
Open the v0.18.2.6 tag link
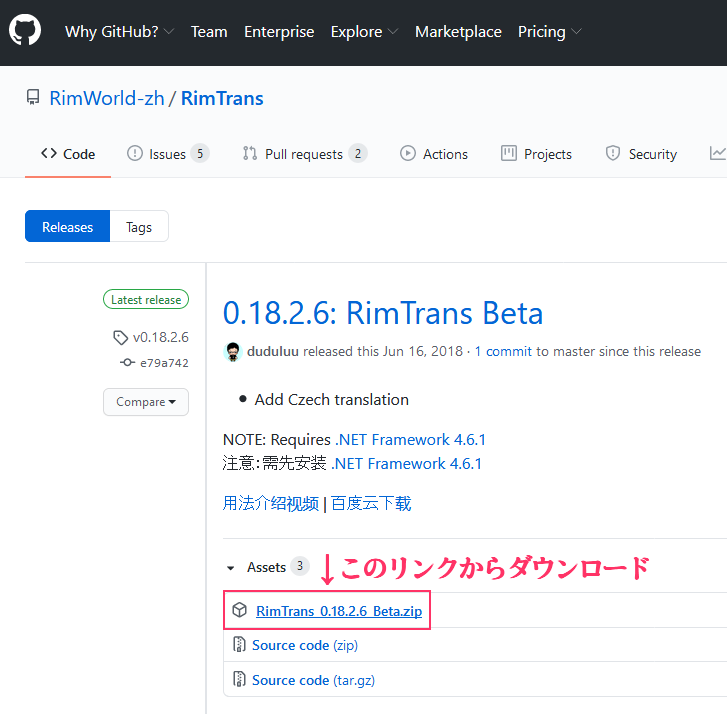click(160, 337)
